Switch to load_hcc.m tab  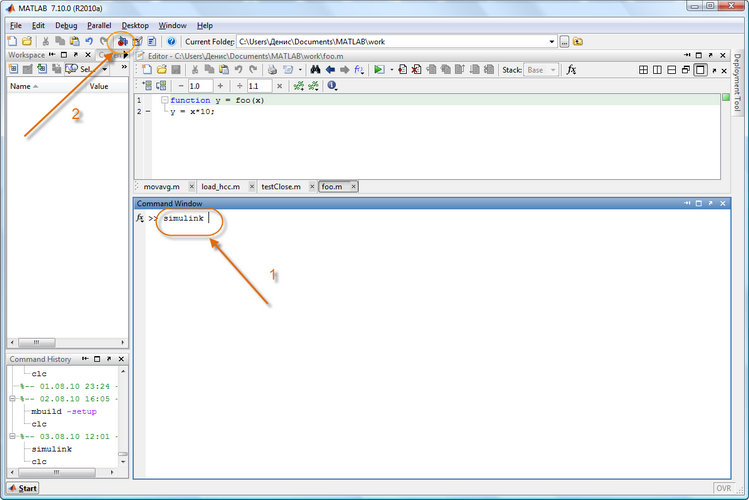click(x=221, y=186)
